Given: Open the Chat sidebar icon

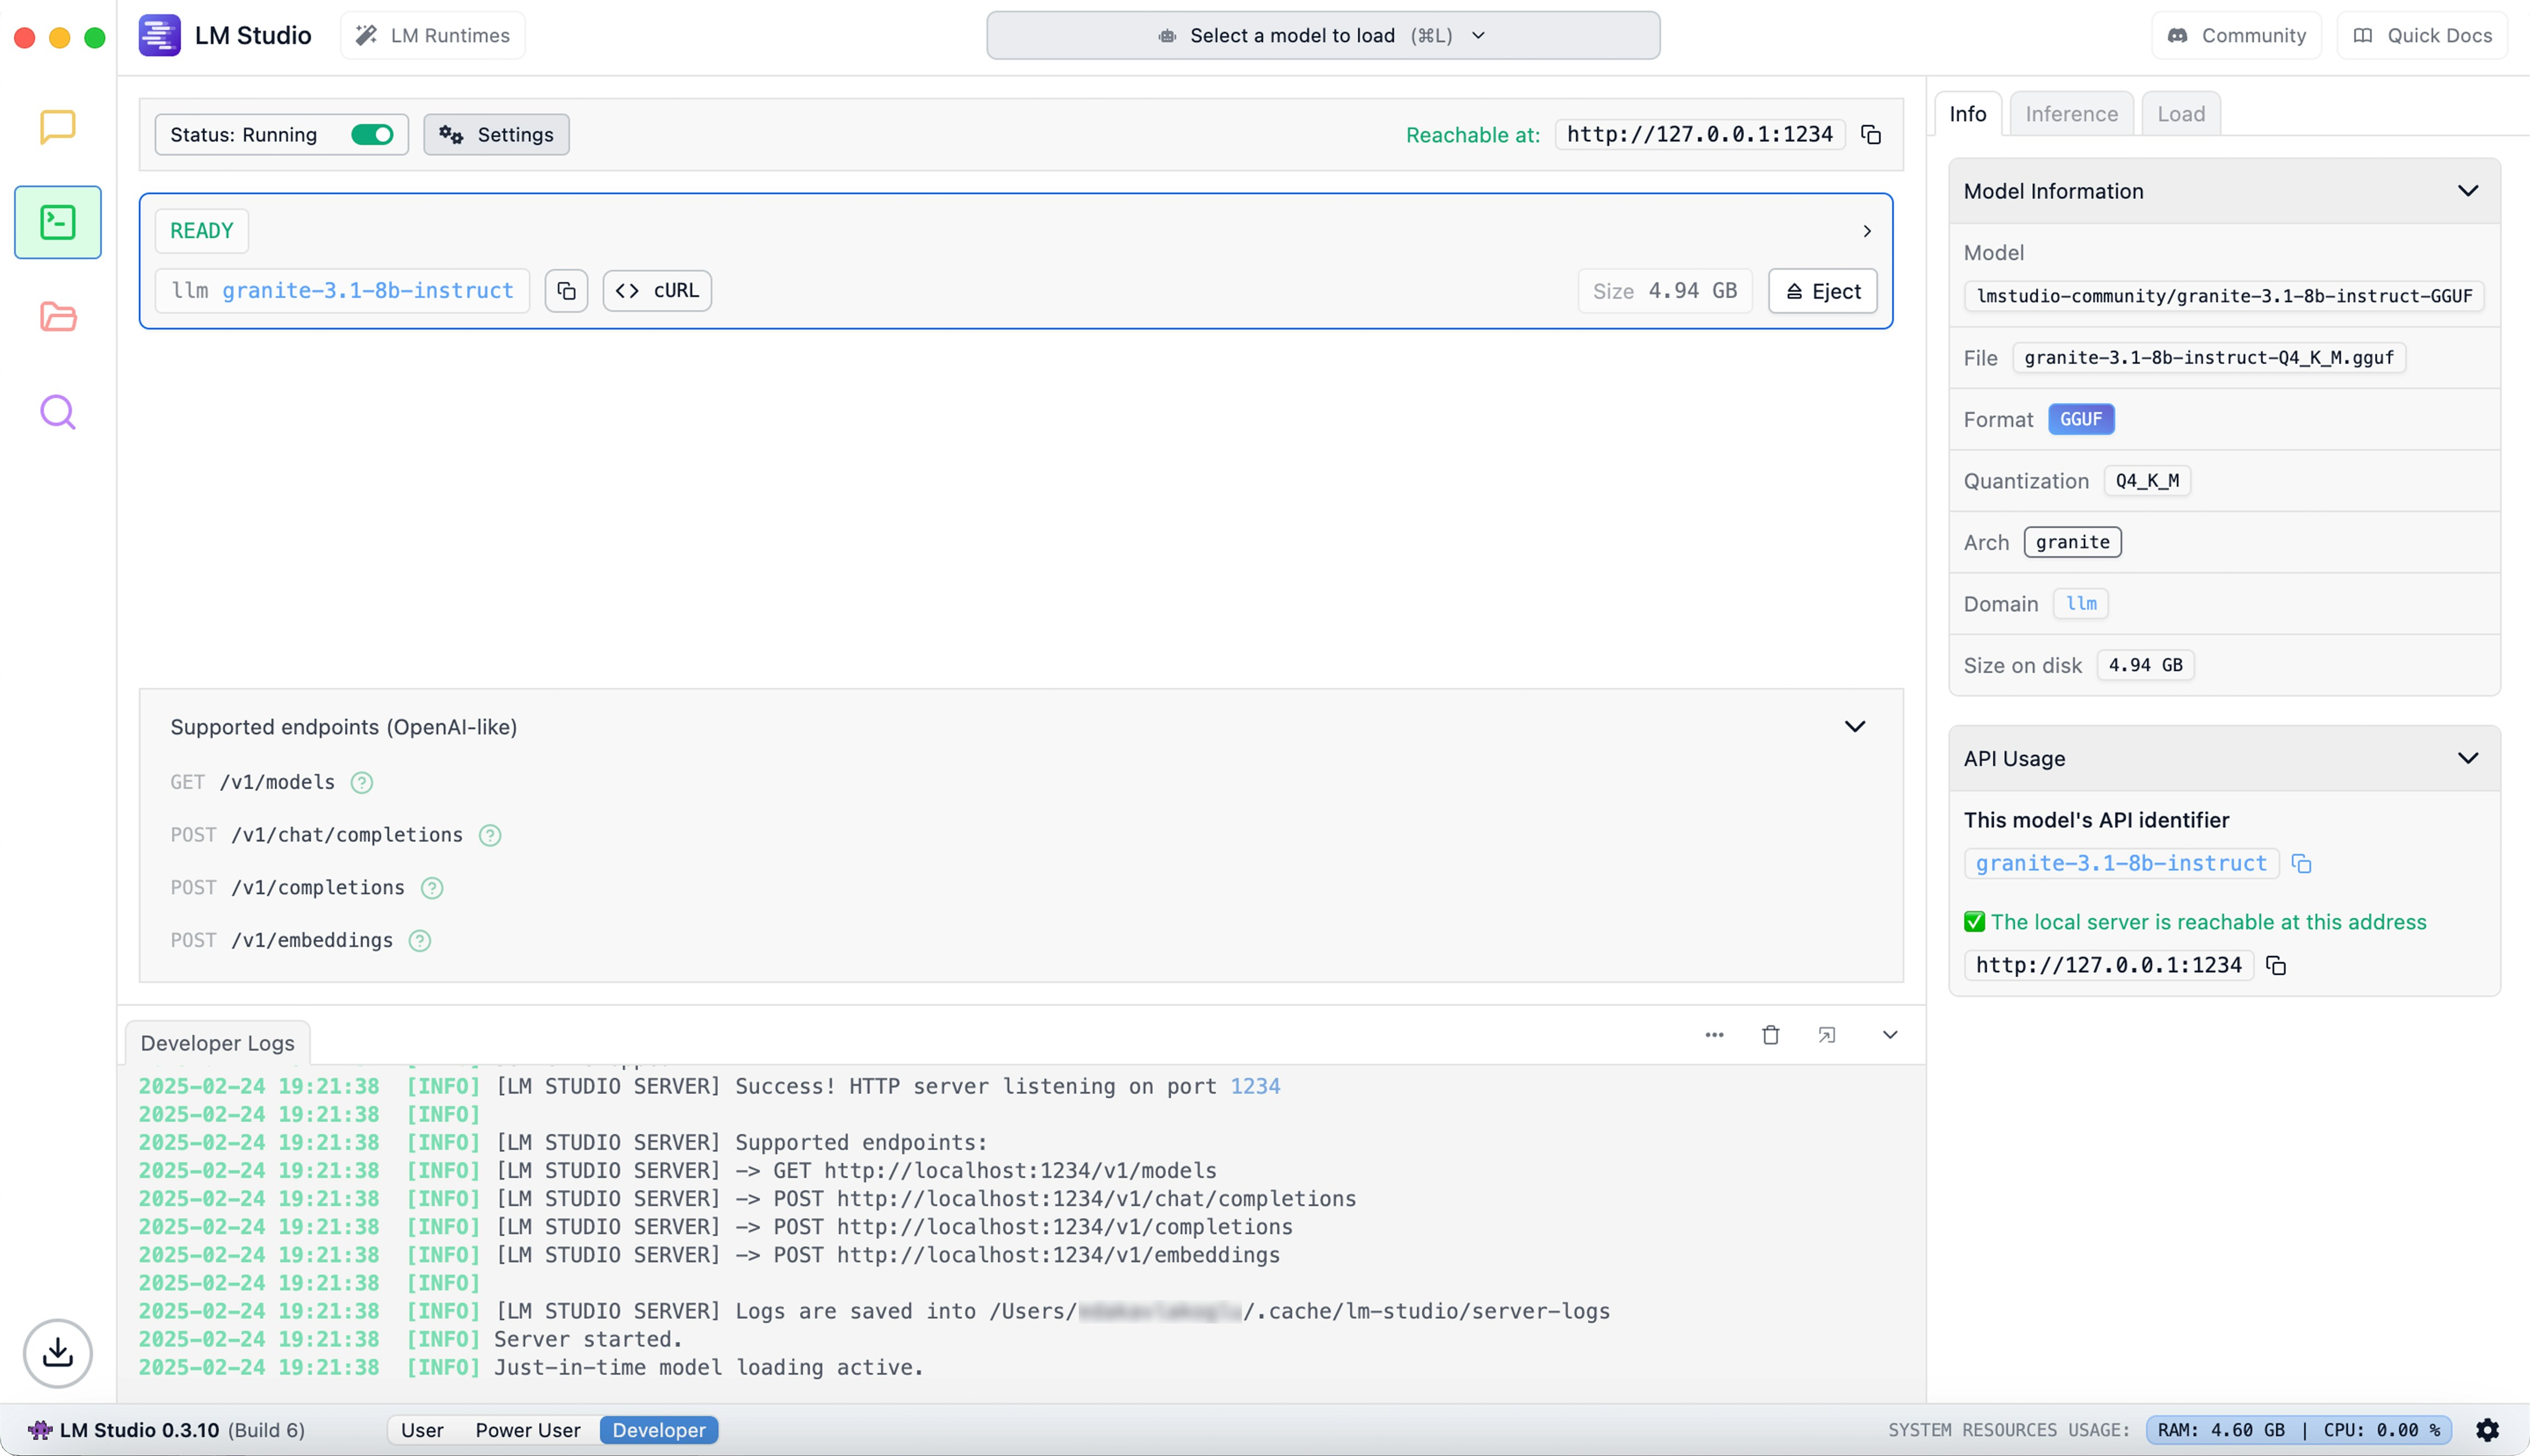Looking at the screenshot, I should coord(57,127).
